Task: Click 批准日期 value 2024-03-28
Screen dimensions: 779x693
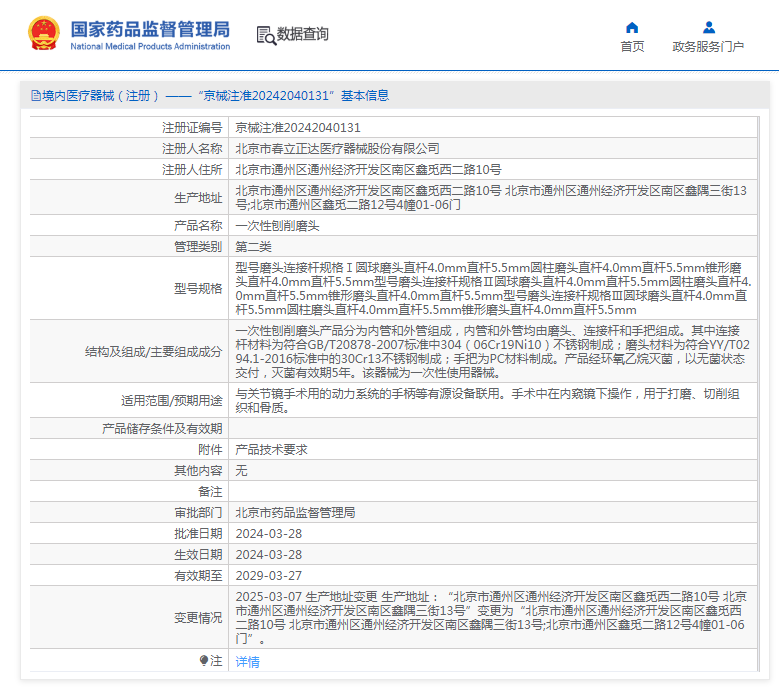Action: click(269, 534)
